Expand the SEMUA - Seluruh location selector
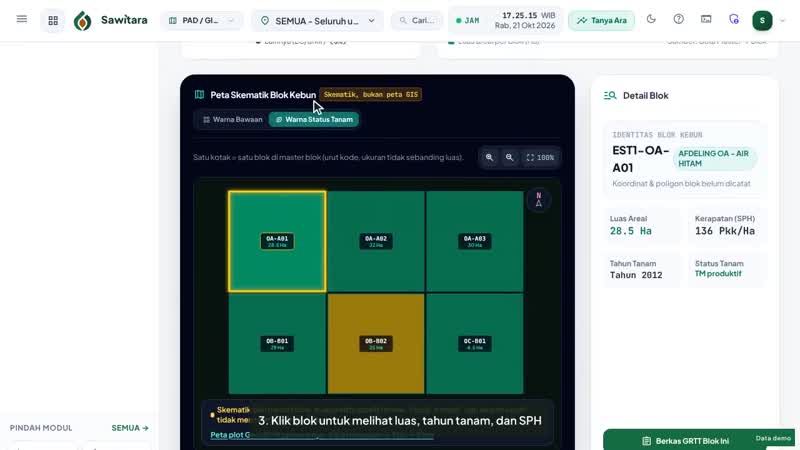 tap(318, 21)
